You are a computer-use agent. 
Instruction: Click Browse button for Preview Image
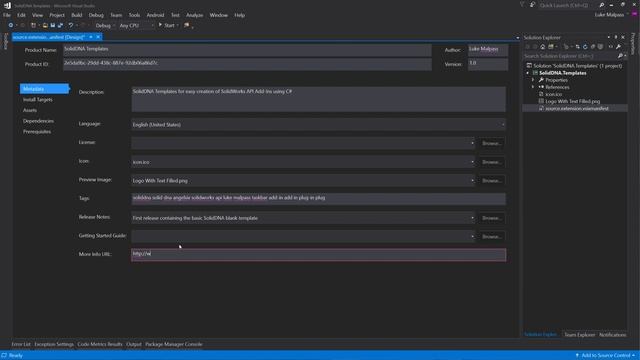point(491,180)
